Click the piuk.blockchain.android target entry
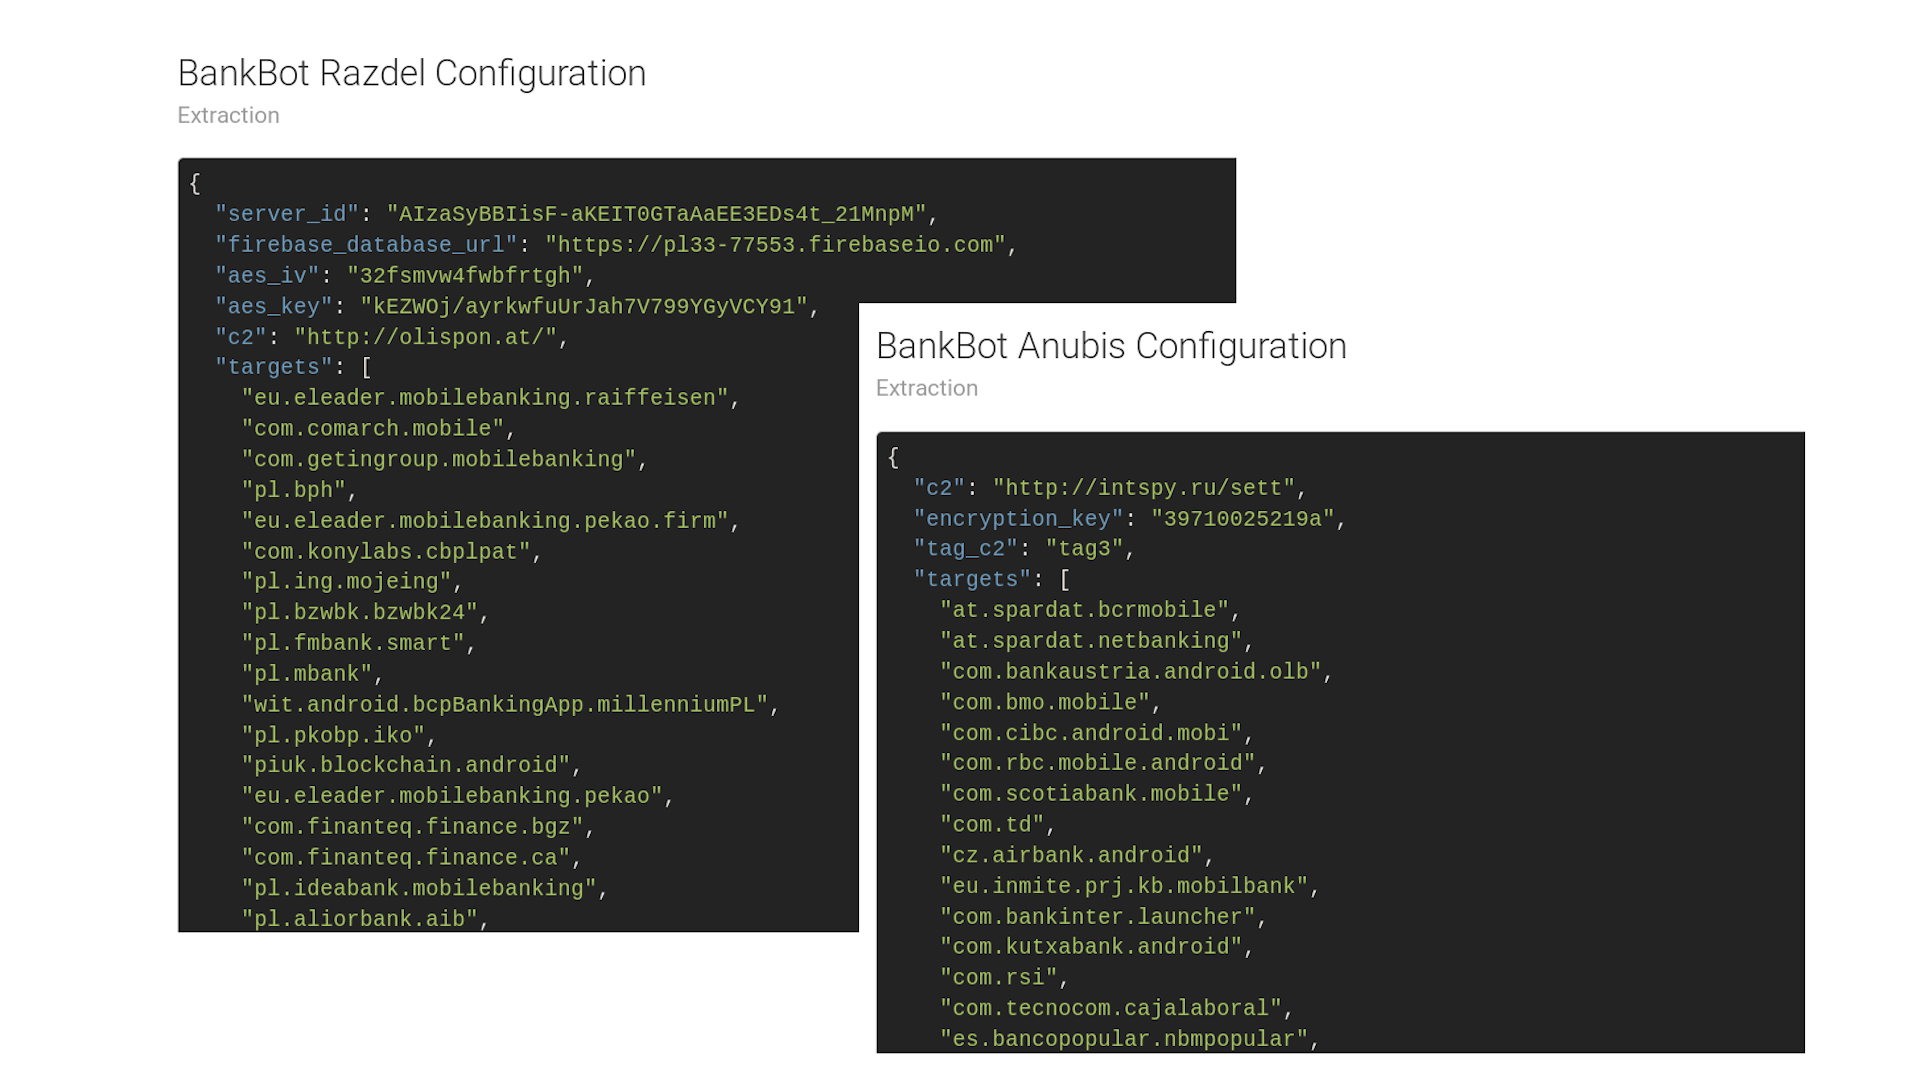The height and width of the screenshot is (1080, 1920). click(405, 765)
